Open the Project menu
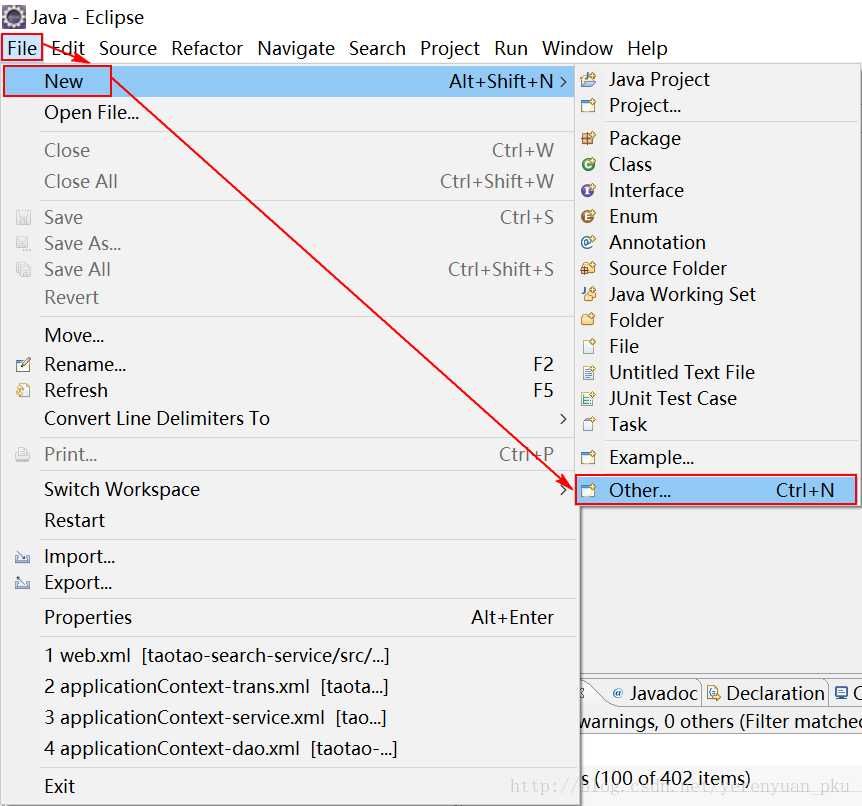Image resolution: width=862 pixels, height=806 pixels. coord(450,48)
